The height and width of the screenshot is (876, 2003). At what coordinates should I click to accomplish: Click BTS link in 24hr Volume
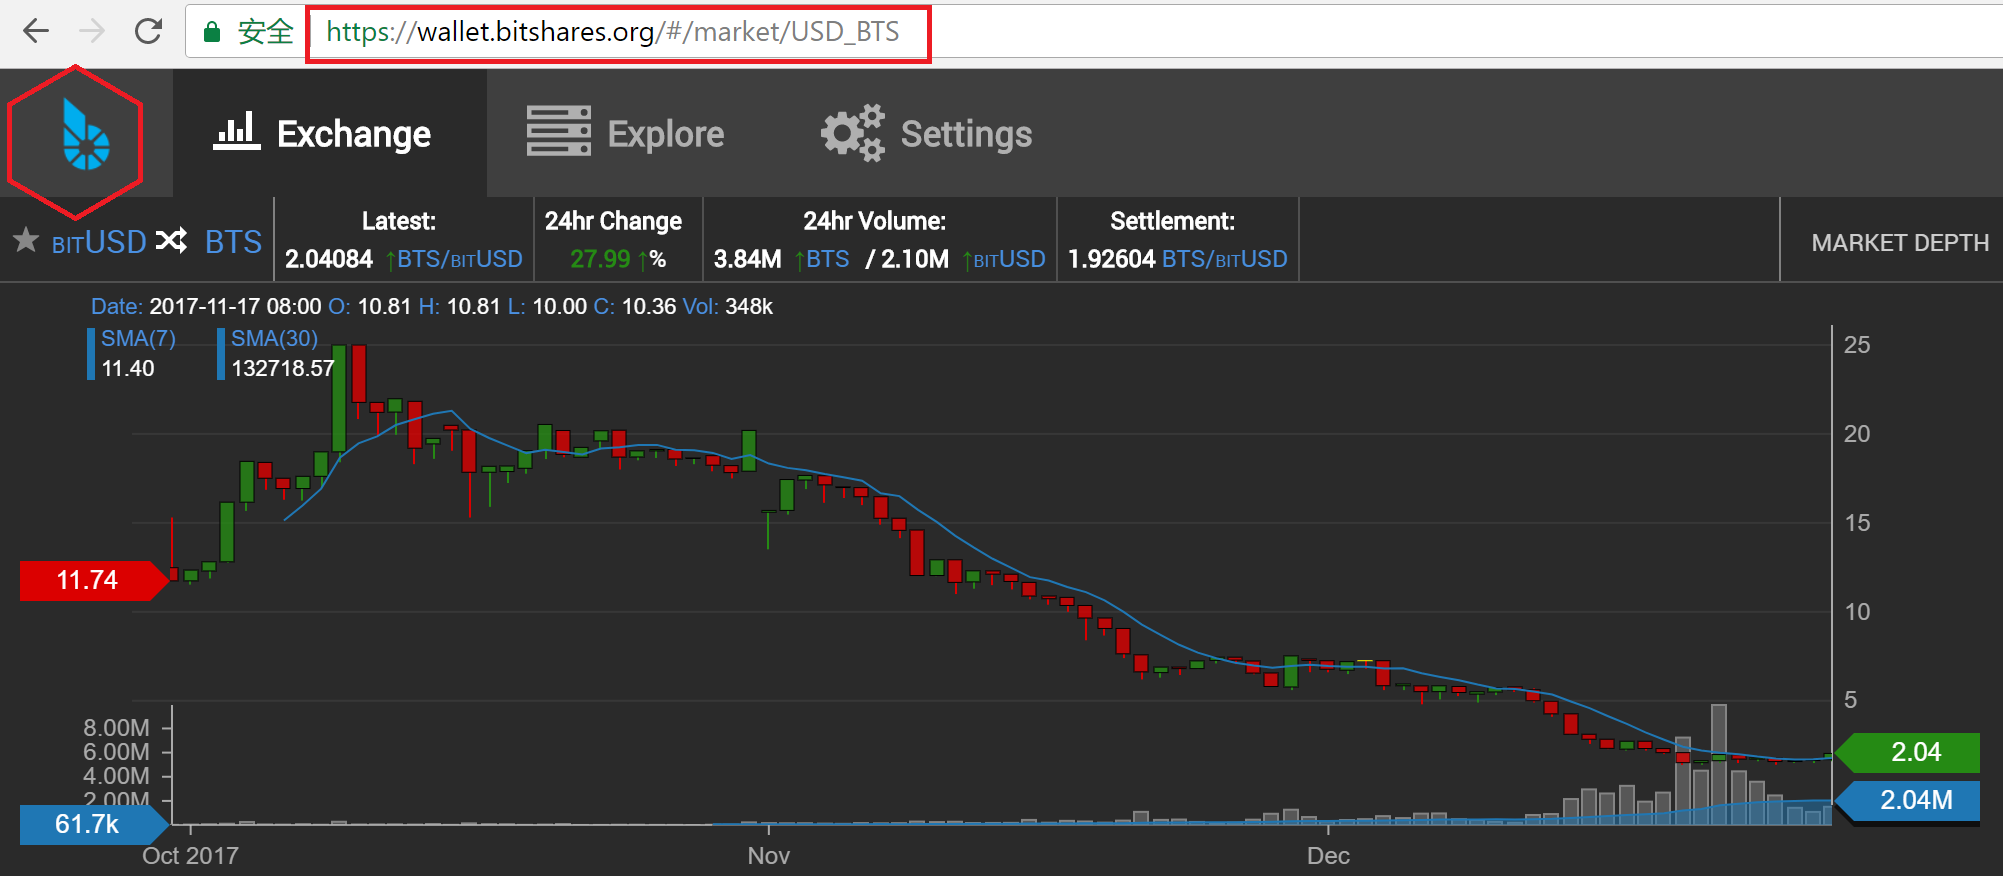[828, 259]
